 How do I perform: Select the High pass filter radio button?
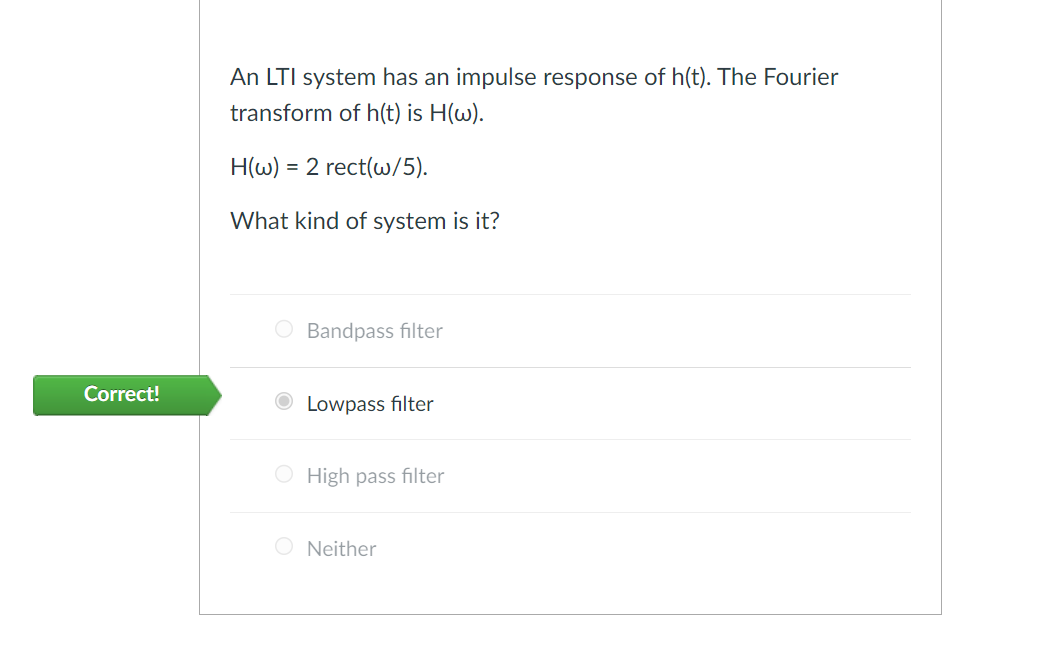coord(283,473)
